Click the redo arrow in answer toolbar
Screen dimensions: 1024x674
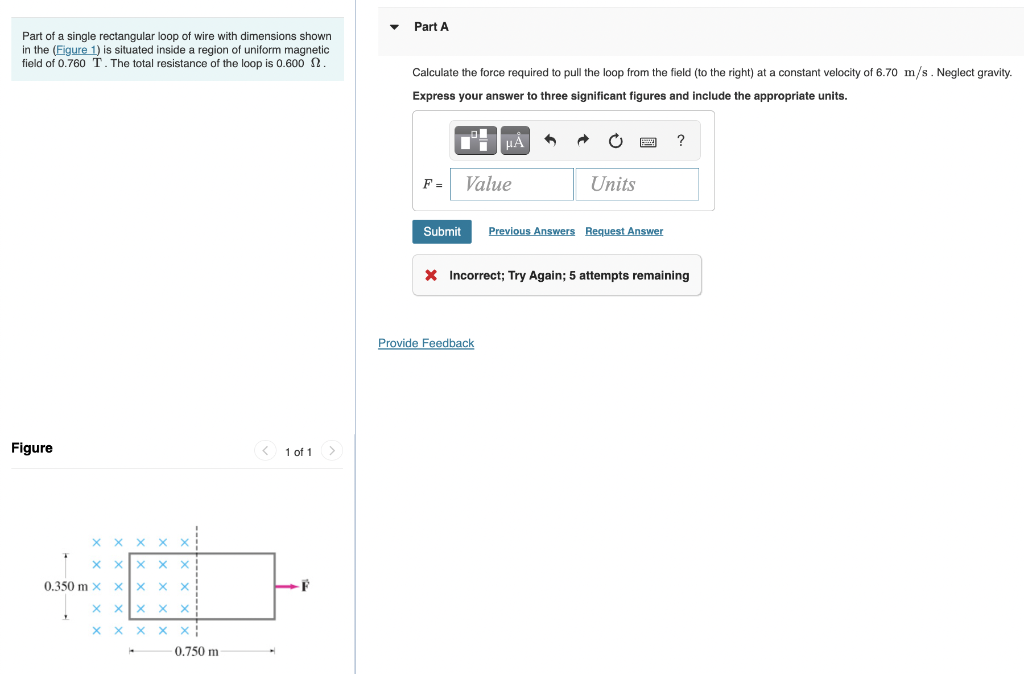point(581,140)
